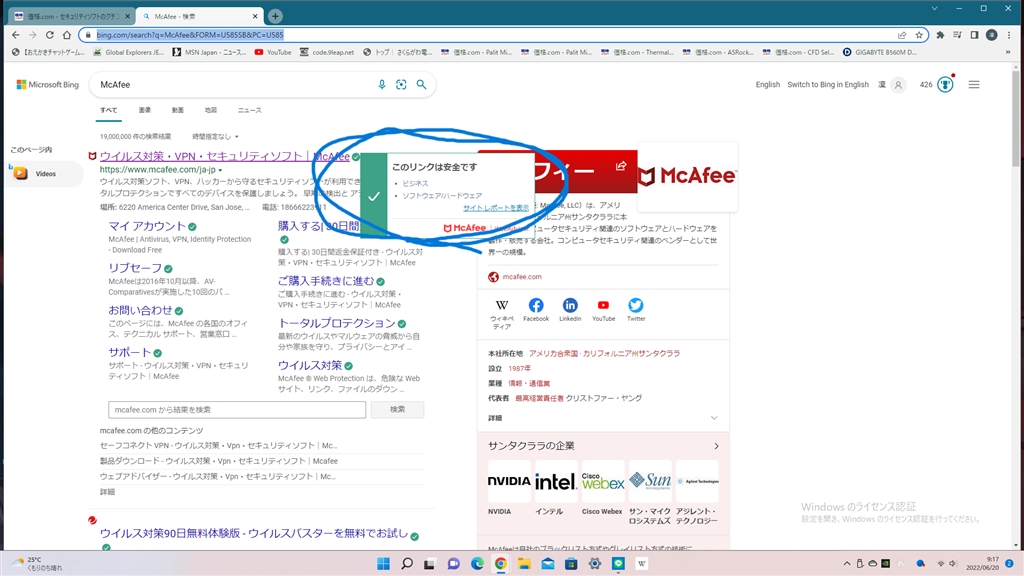Image resolution: width=1024 pixels, height=576 pixels.
Task: Open weather widget in taskbar
Action: 39,564
